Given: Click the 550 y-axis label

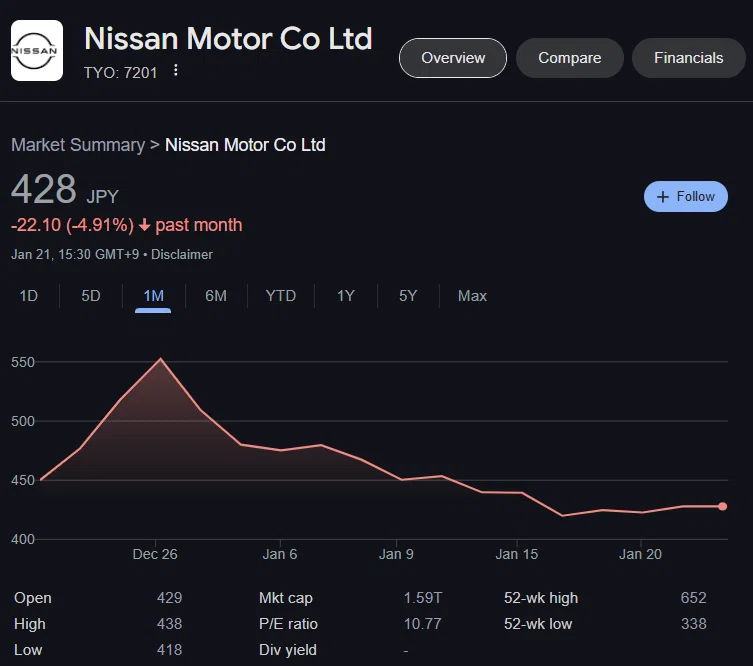Looking at the screenshot, I should (23, 362).
